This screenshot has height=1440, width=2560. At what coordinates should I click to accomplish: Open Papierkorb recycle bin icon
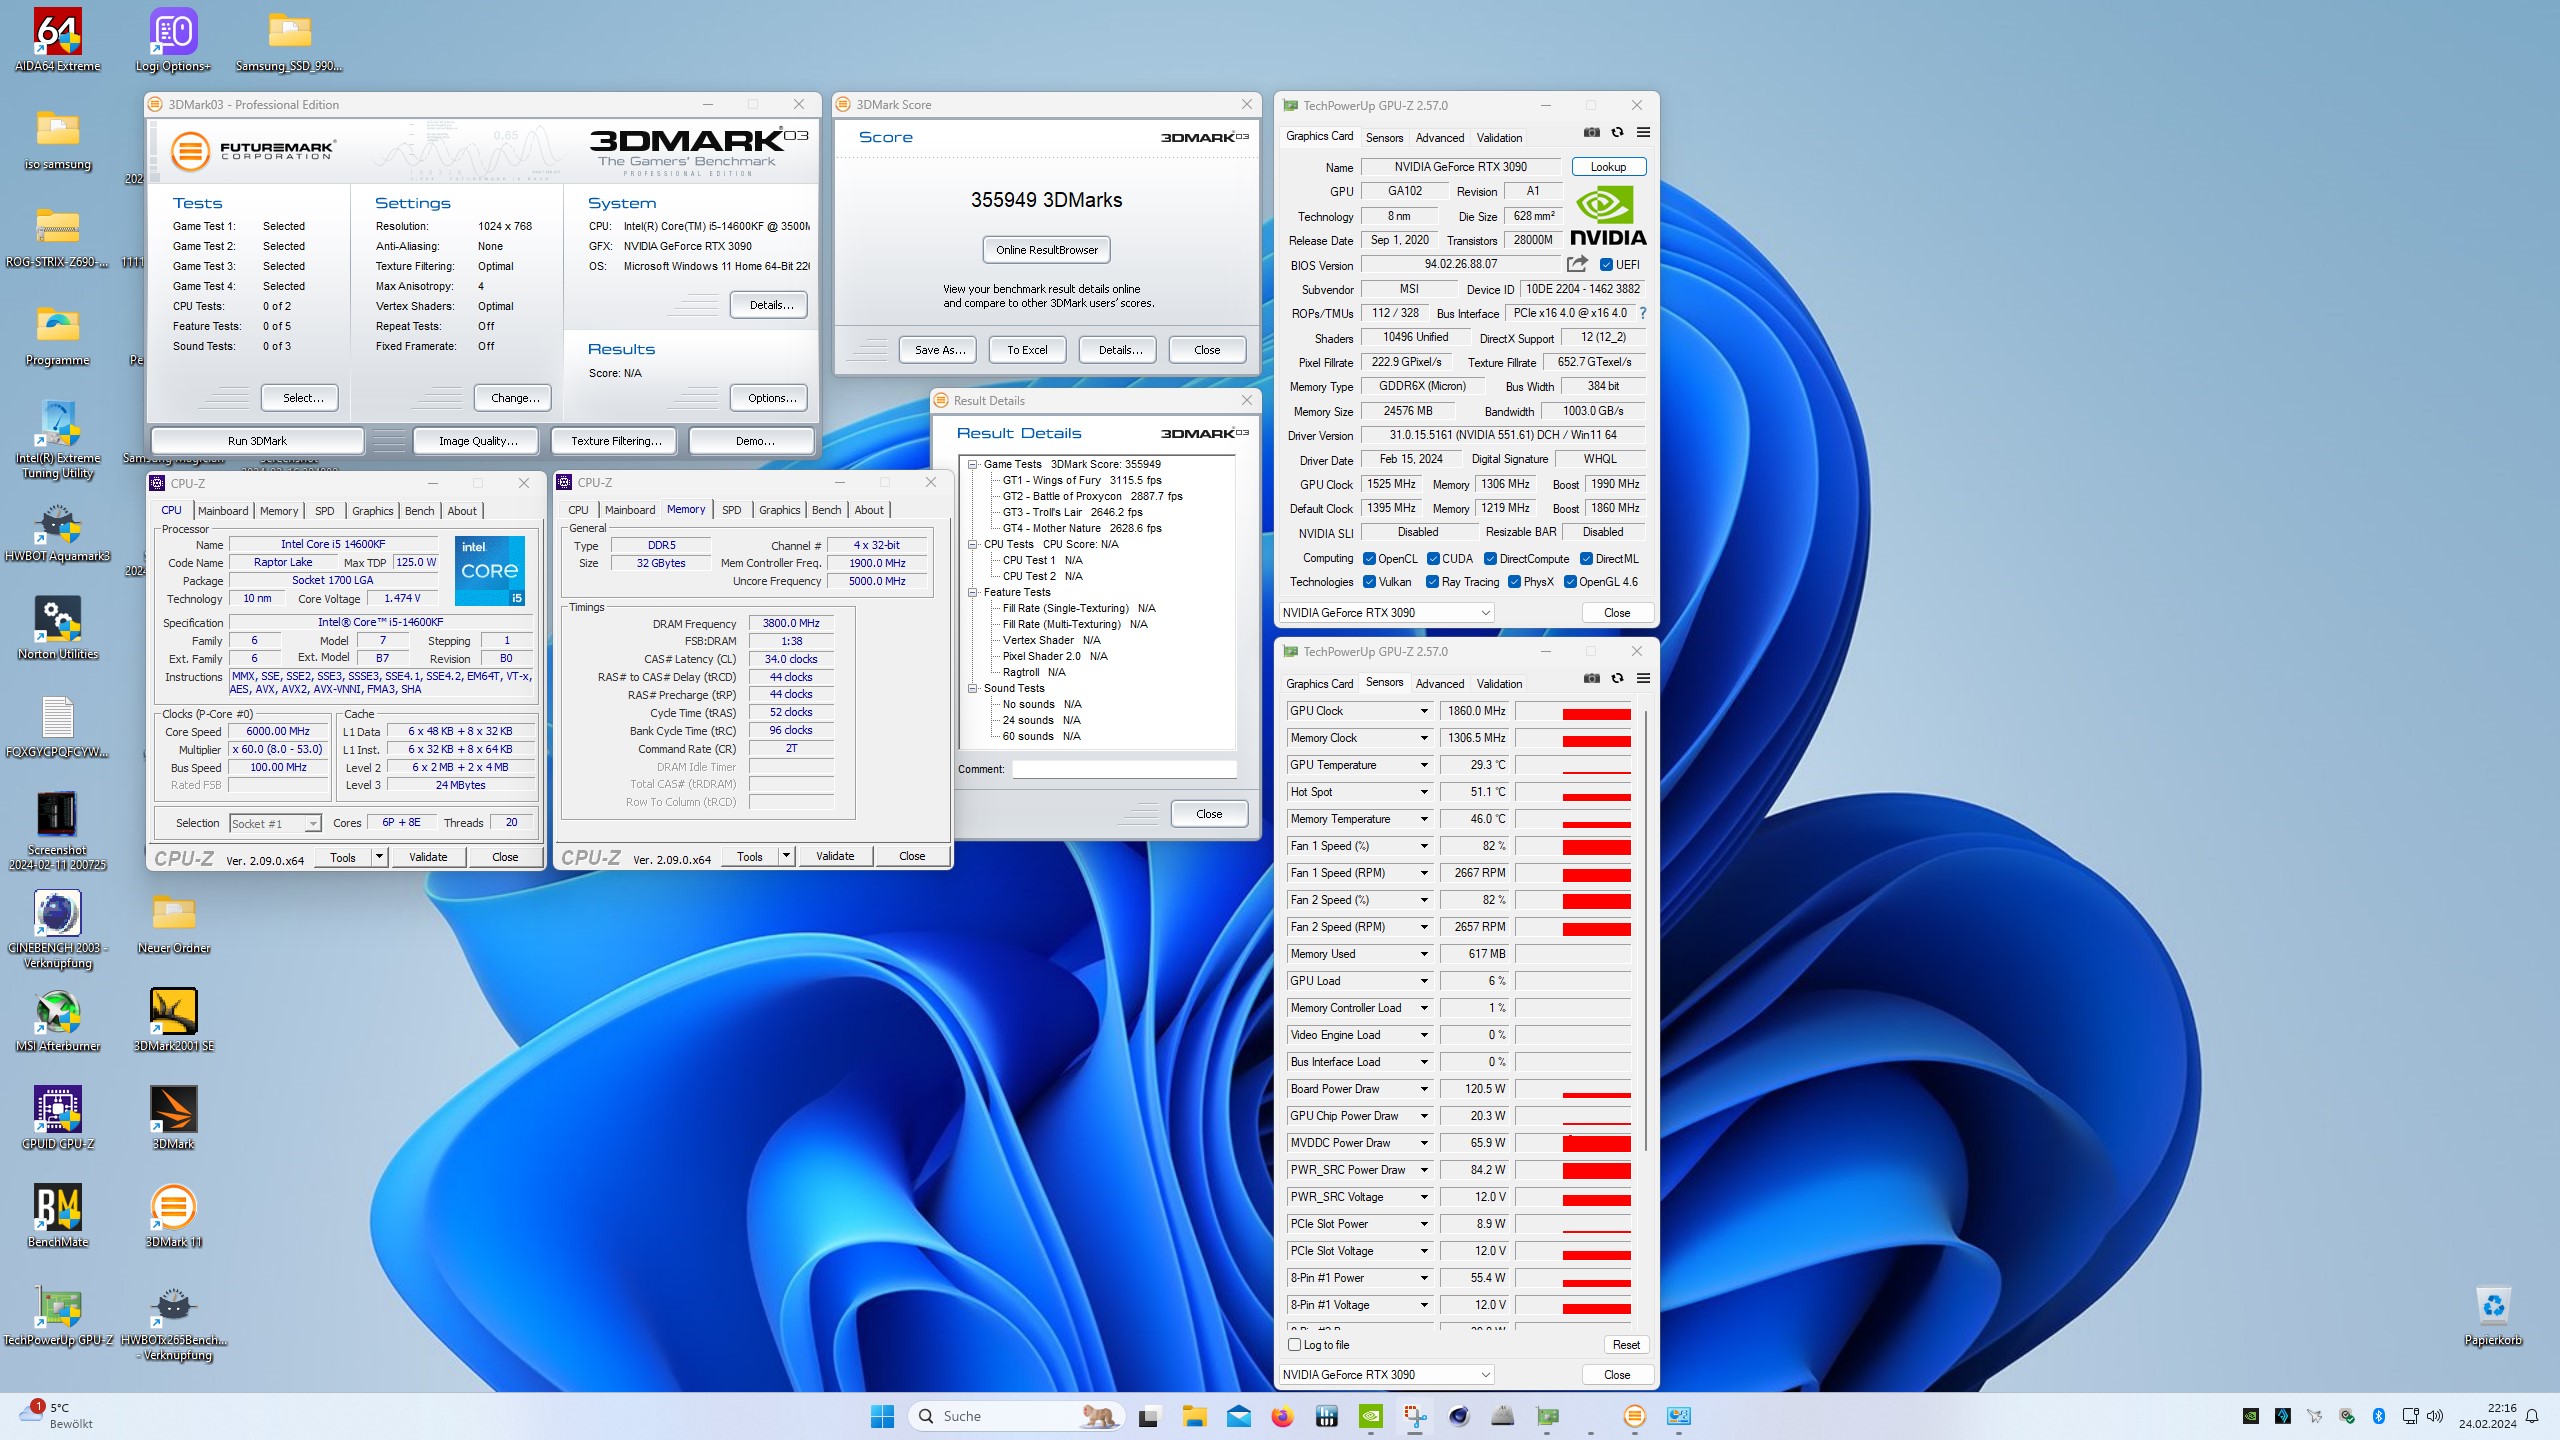pyautogui.click(x=2493, y=1314)
